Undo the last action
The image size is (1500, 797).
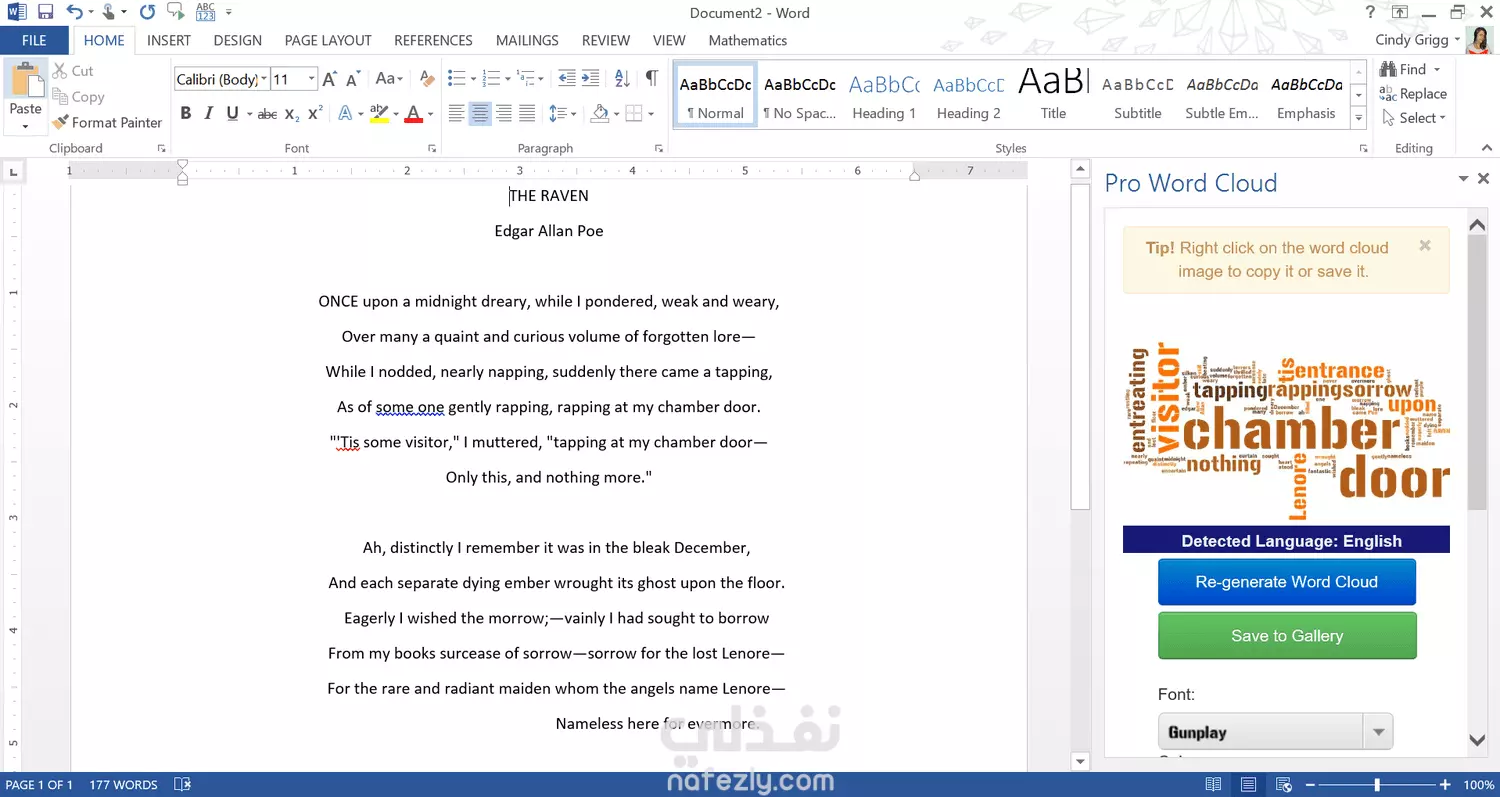[x=75, y=13]
